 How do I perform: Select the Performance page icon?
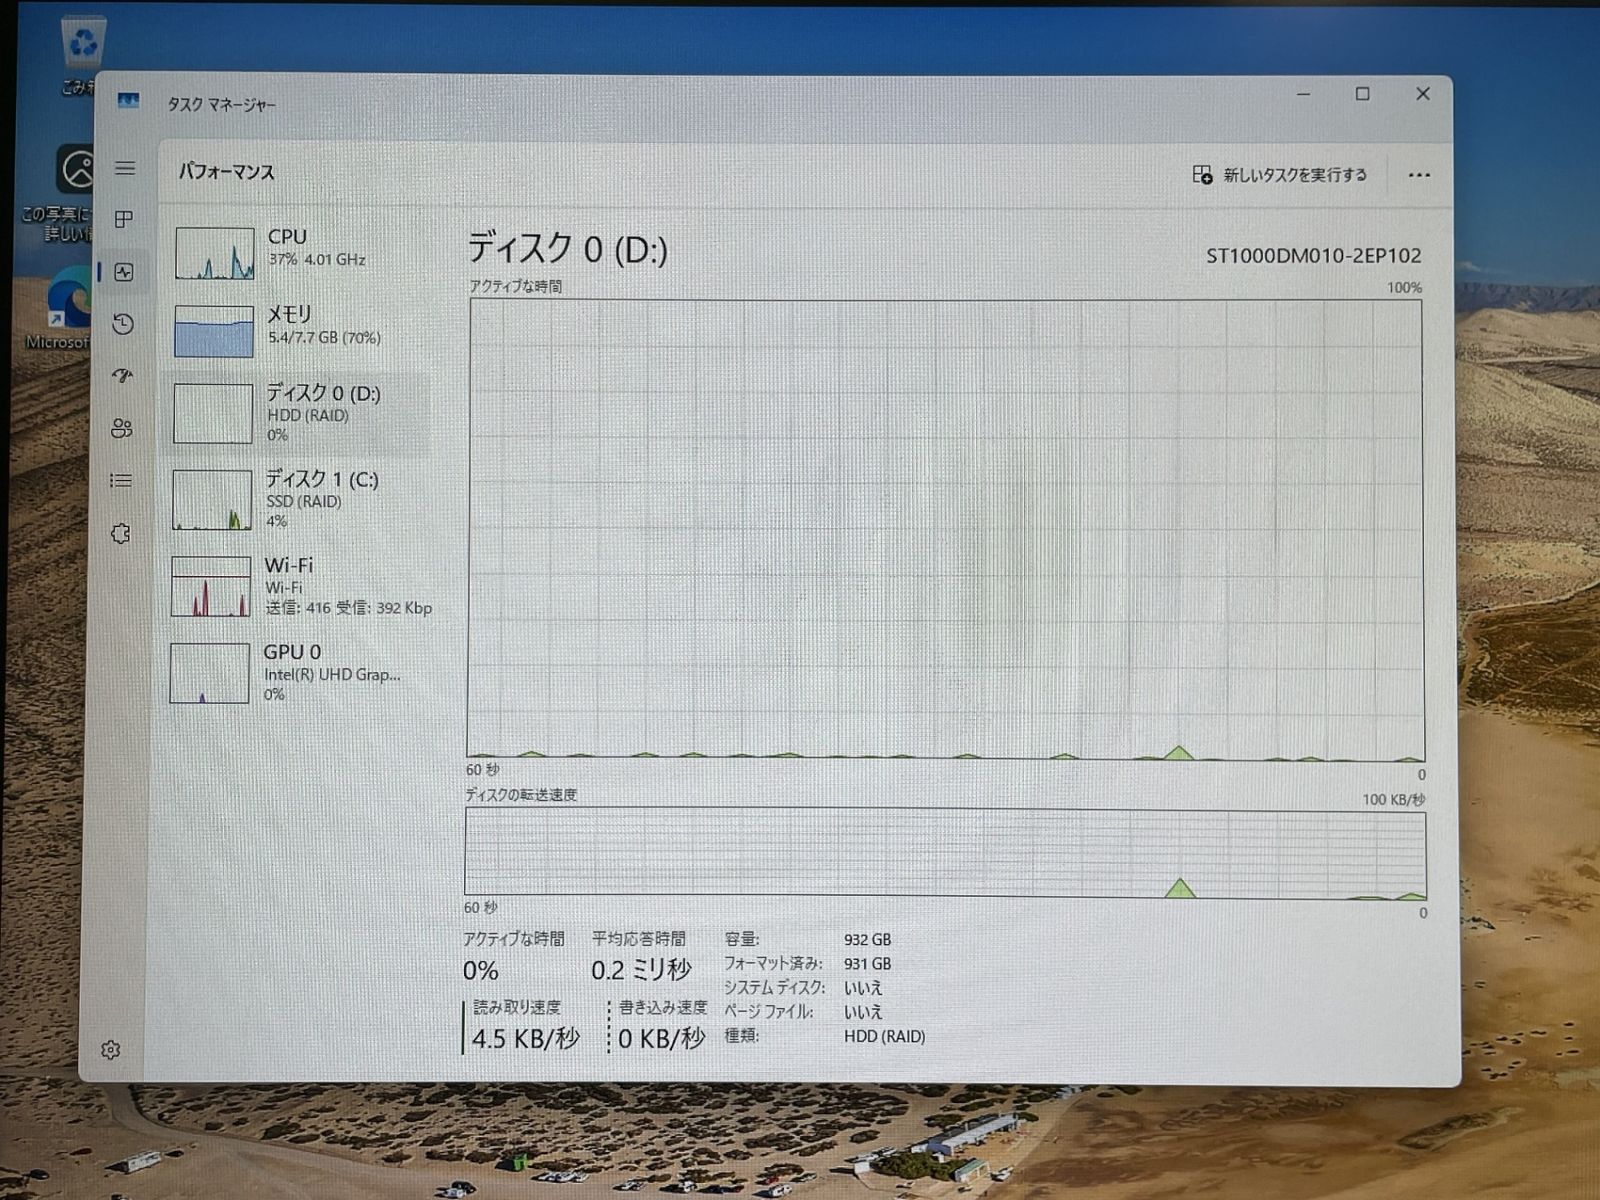pos(124,272)
